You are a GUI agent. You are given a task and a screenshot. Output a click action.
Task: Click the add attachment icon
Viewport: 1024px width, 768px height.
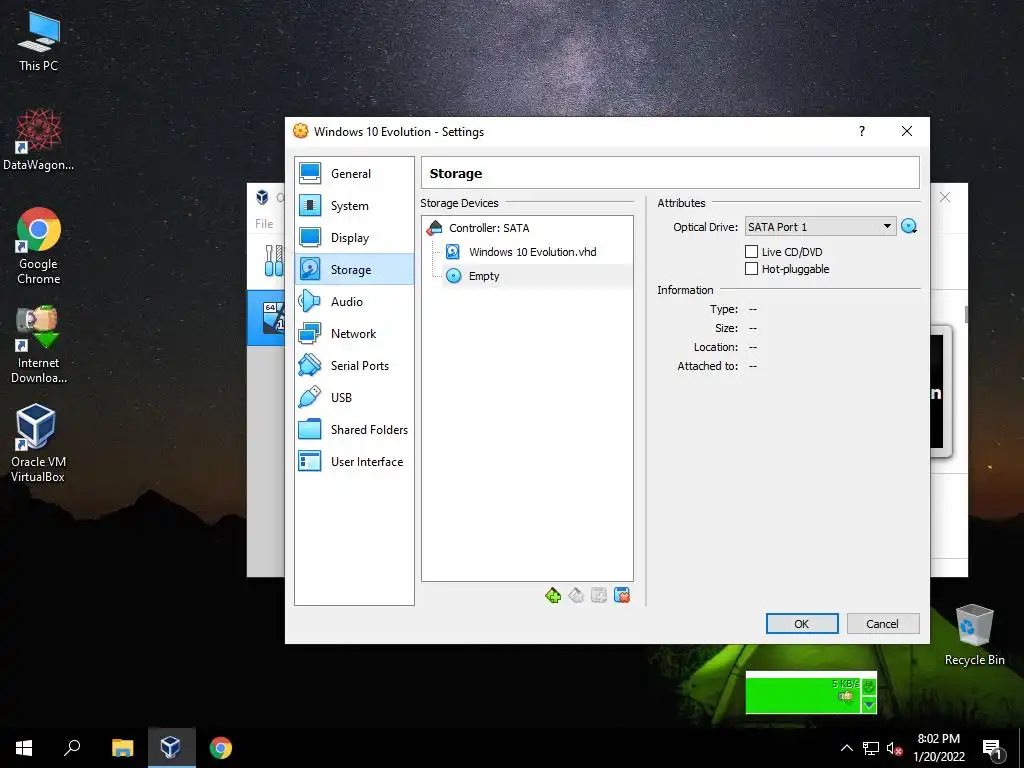pyautogui.click(x=598, y=595)
